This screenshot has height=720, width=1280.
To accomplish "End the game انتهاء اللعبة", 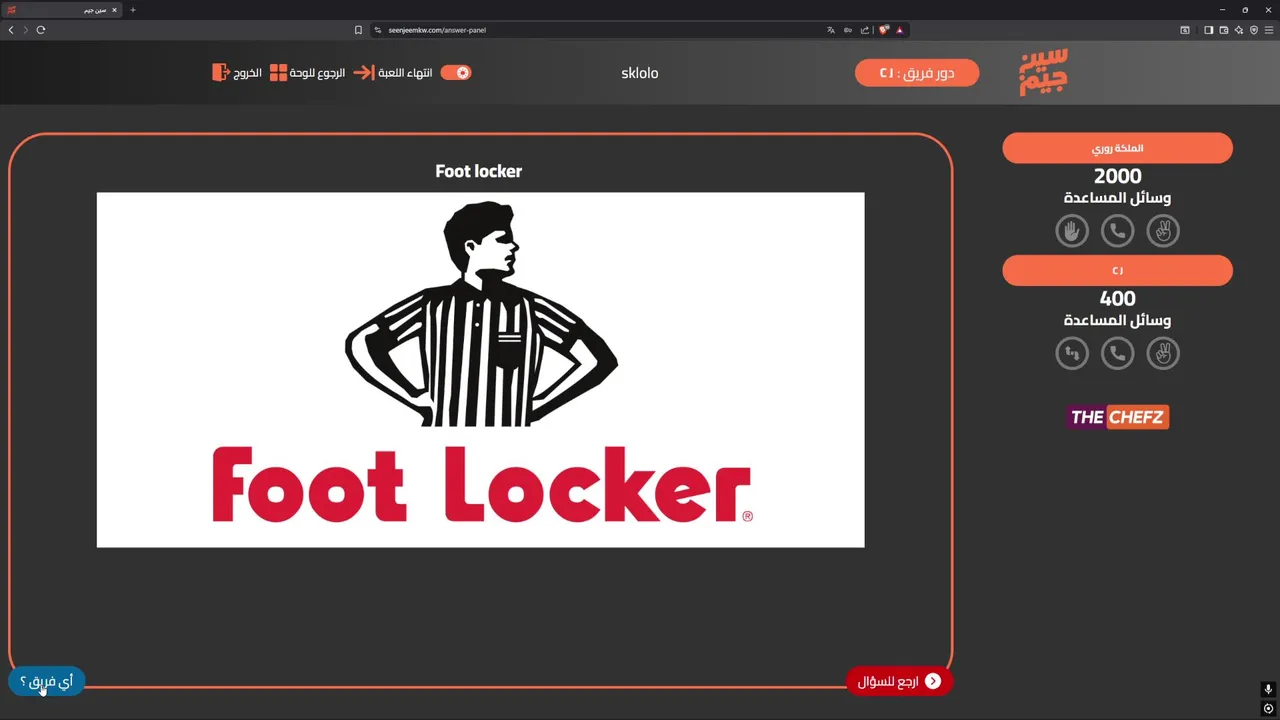I will tap(393, 73).
